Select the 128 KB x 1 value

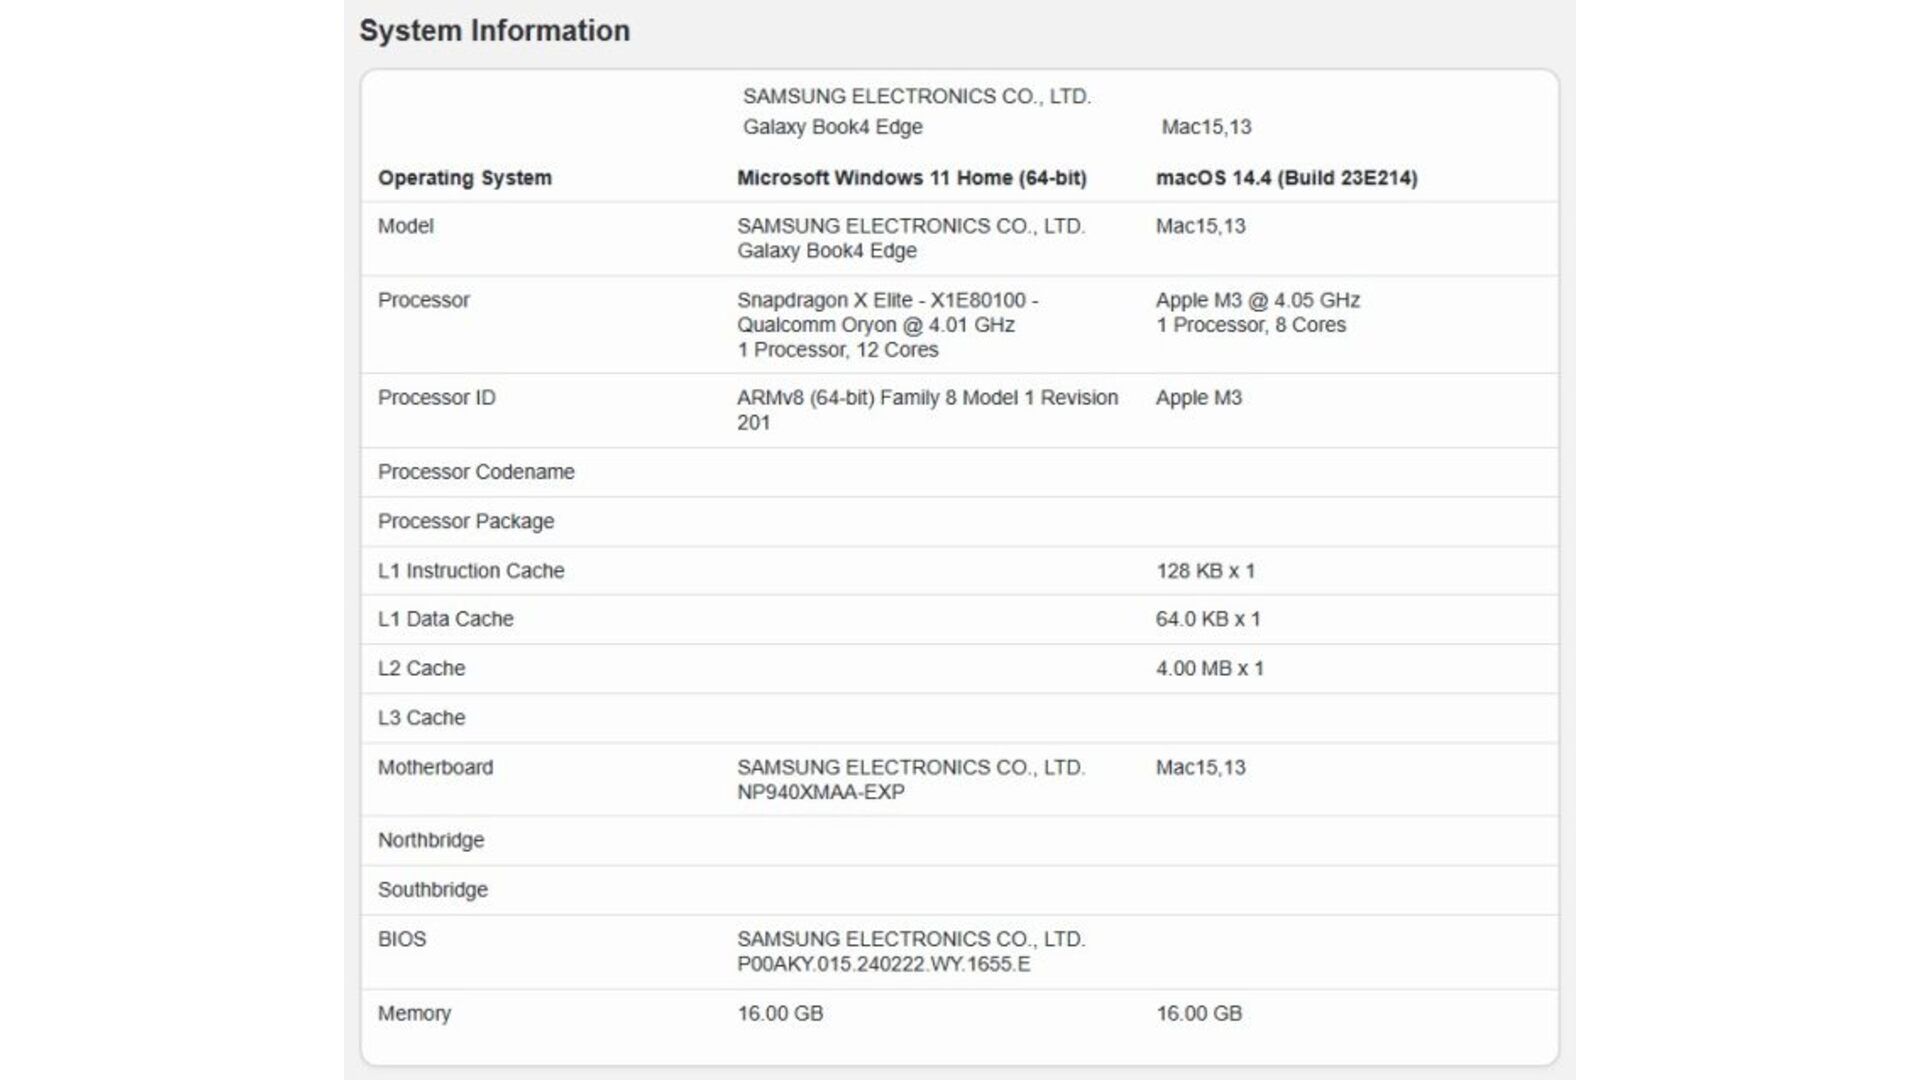[x=1205, y=571]
